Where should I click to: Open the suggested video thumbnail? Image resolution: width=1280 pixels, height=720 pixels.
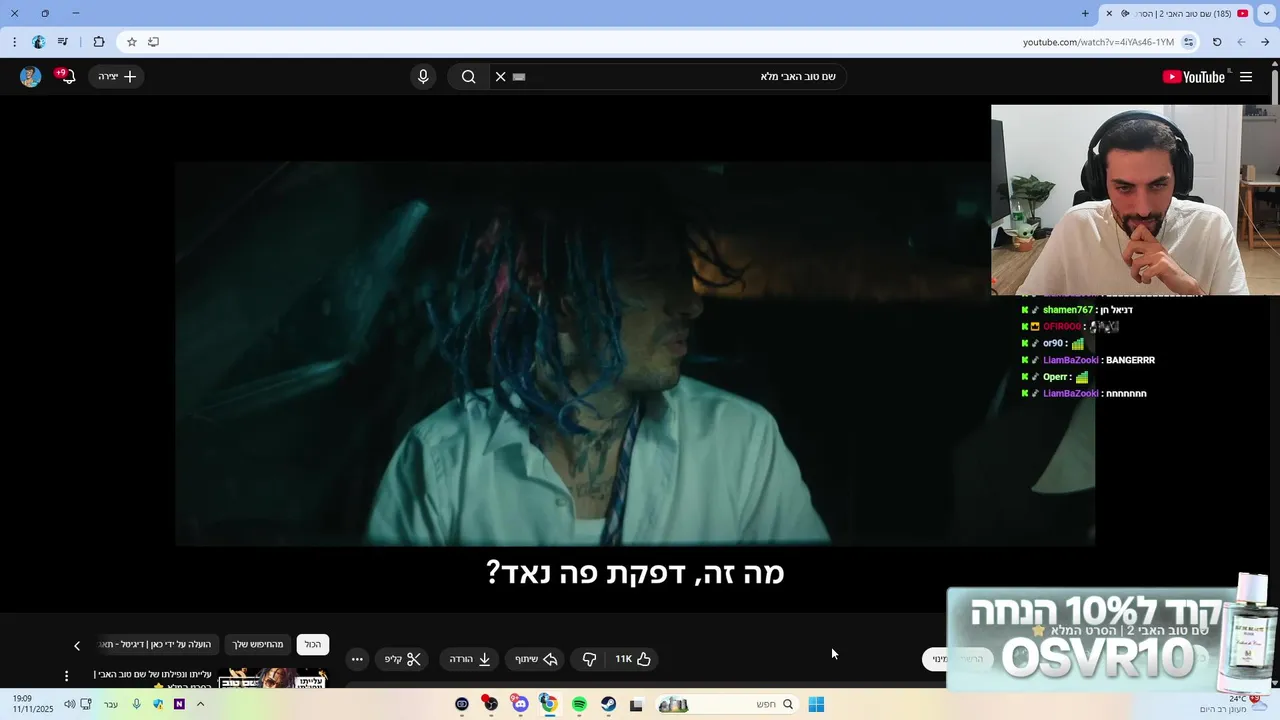[272, 678]
